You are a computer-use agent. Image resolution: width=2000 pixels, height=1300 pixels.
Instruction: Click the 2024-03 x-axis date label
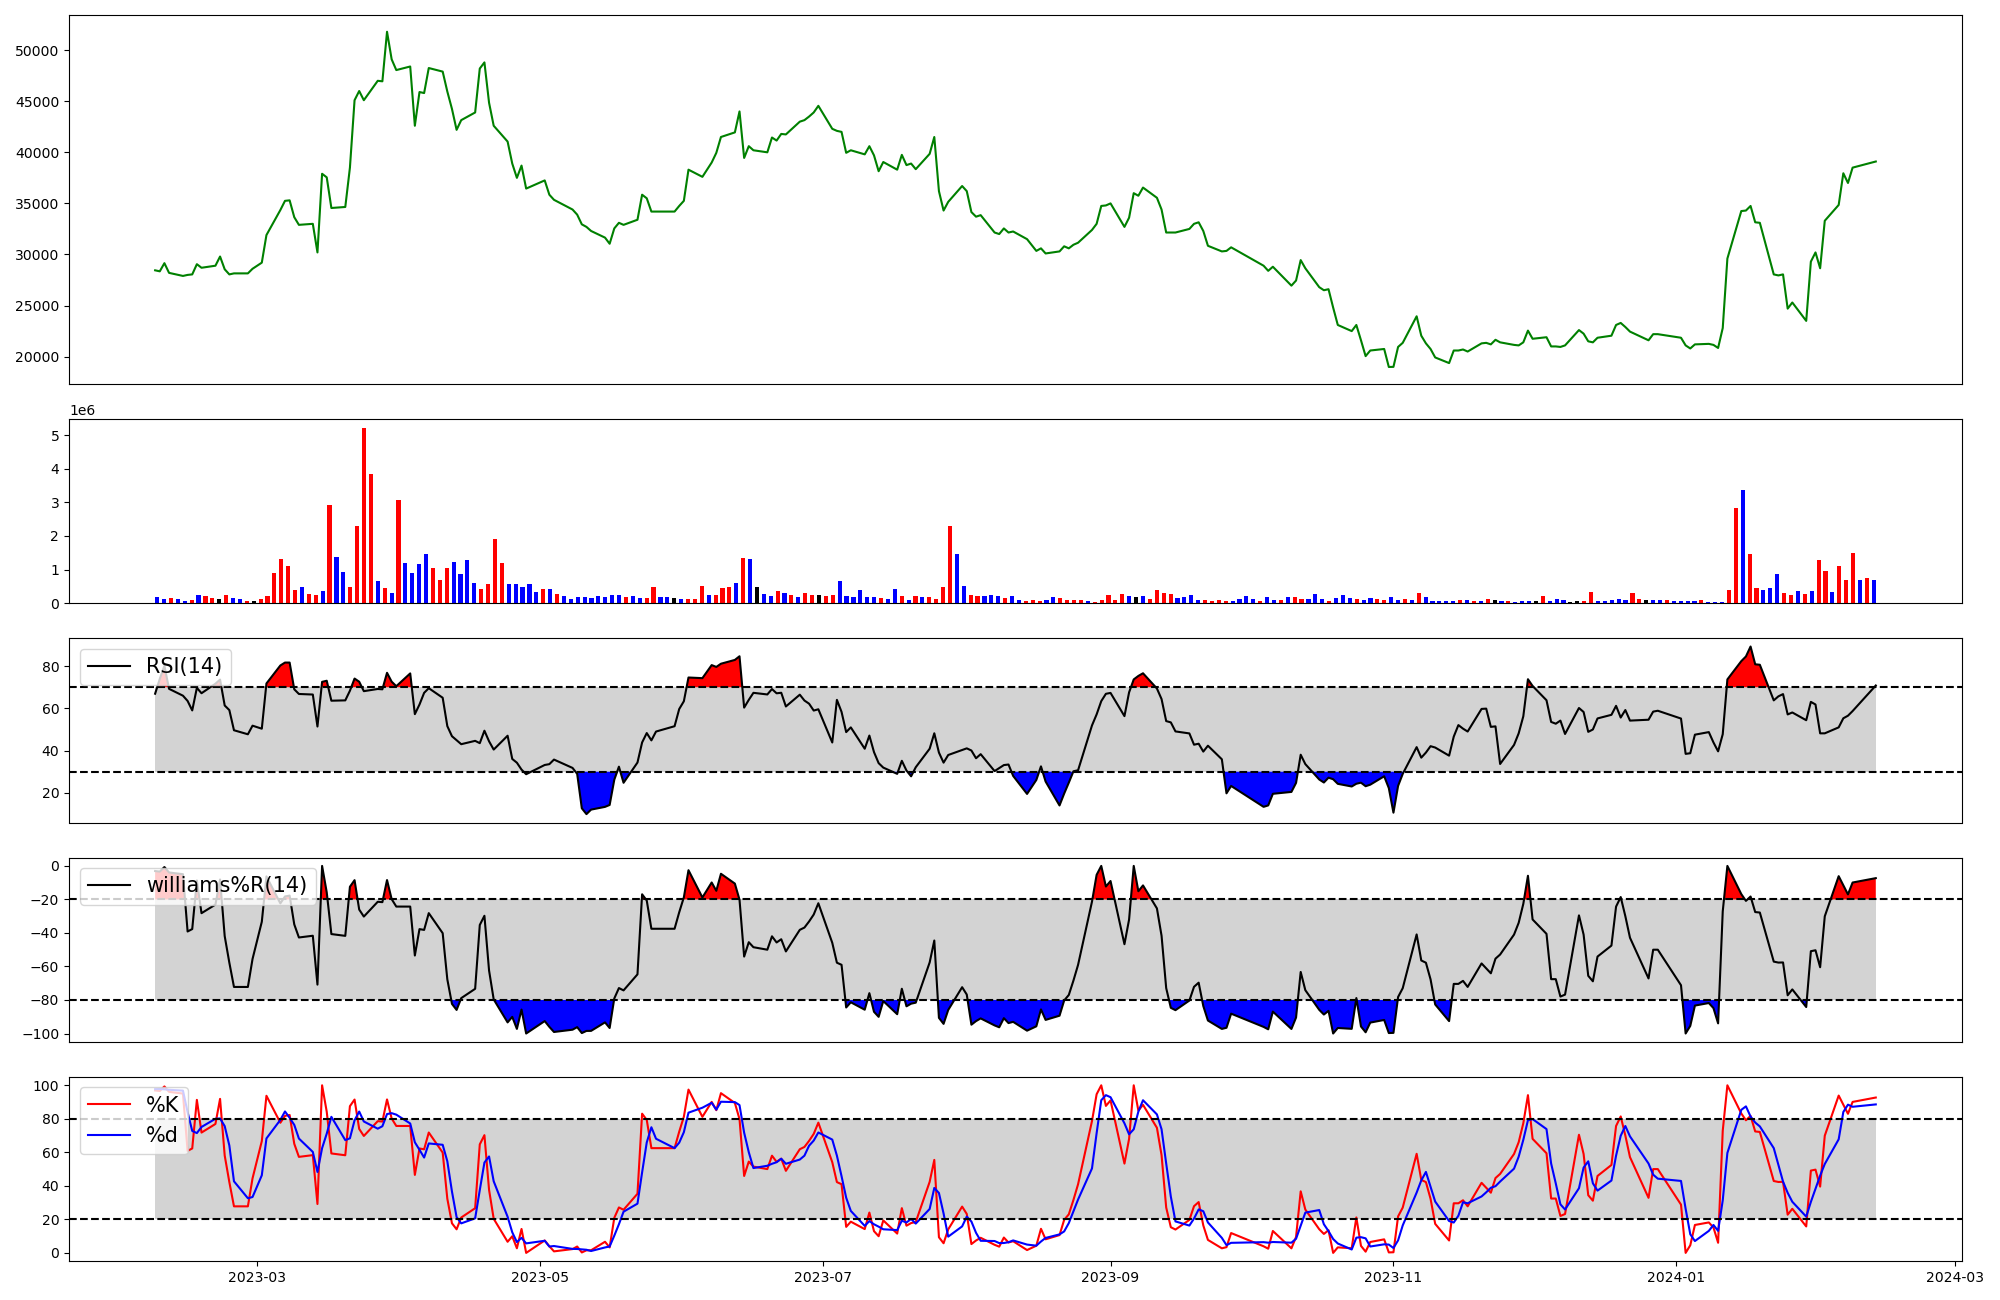tap(1954, 1276)
